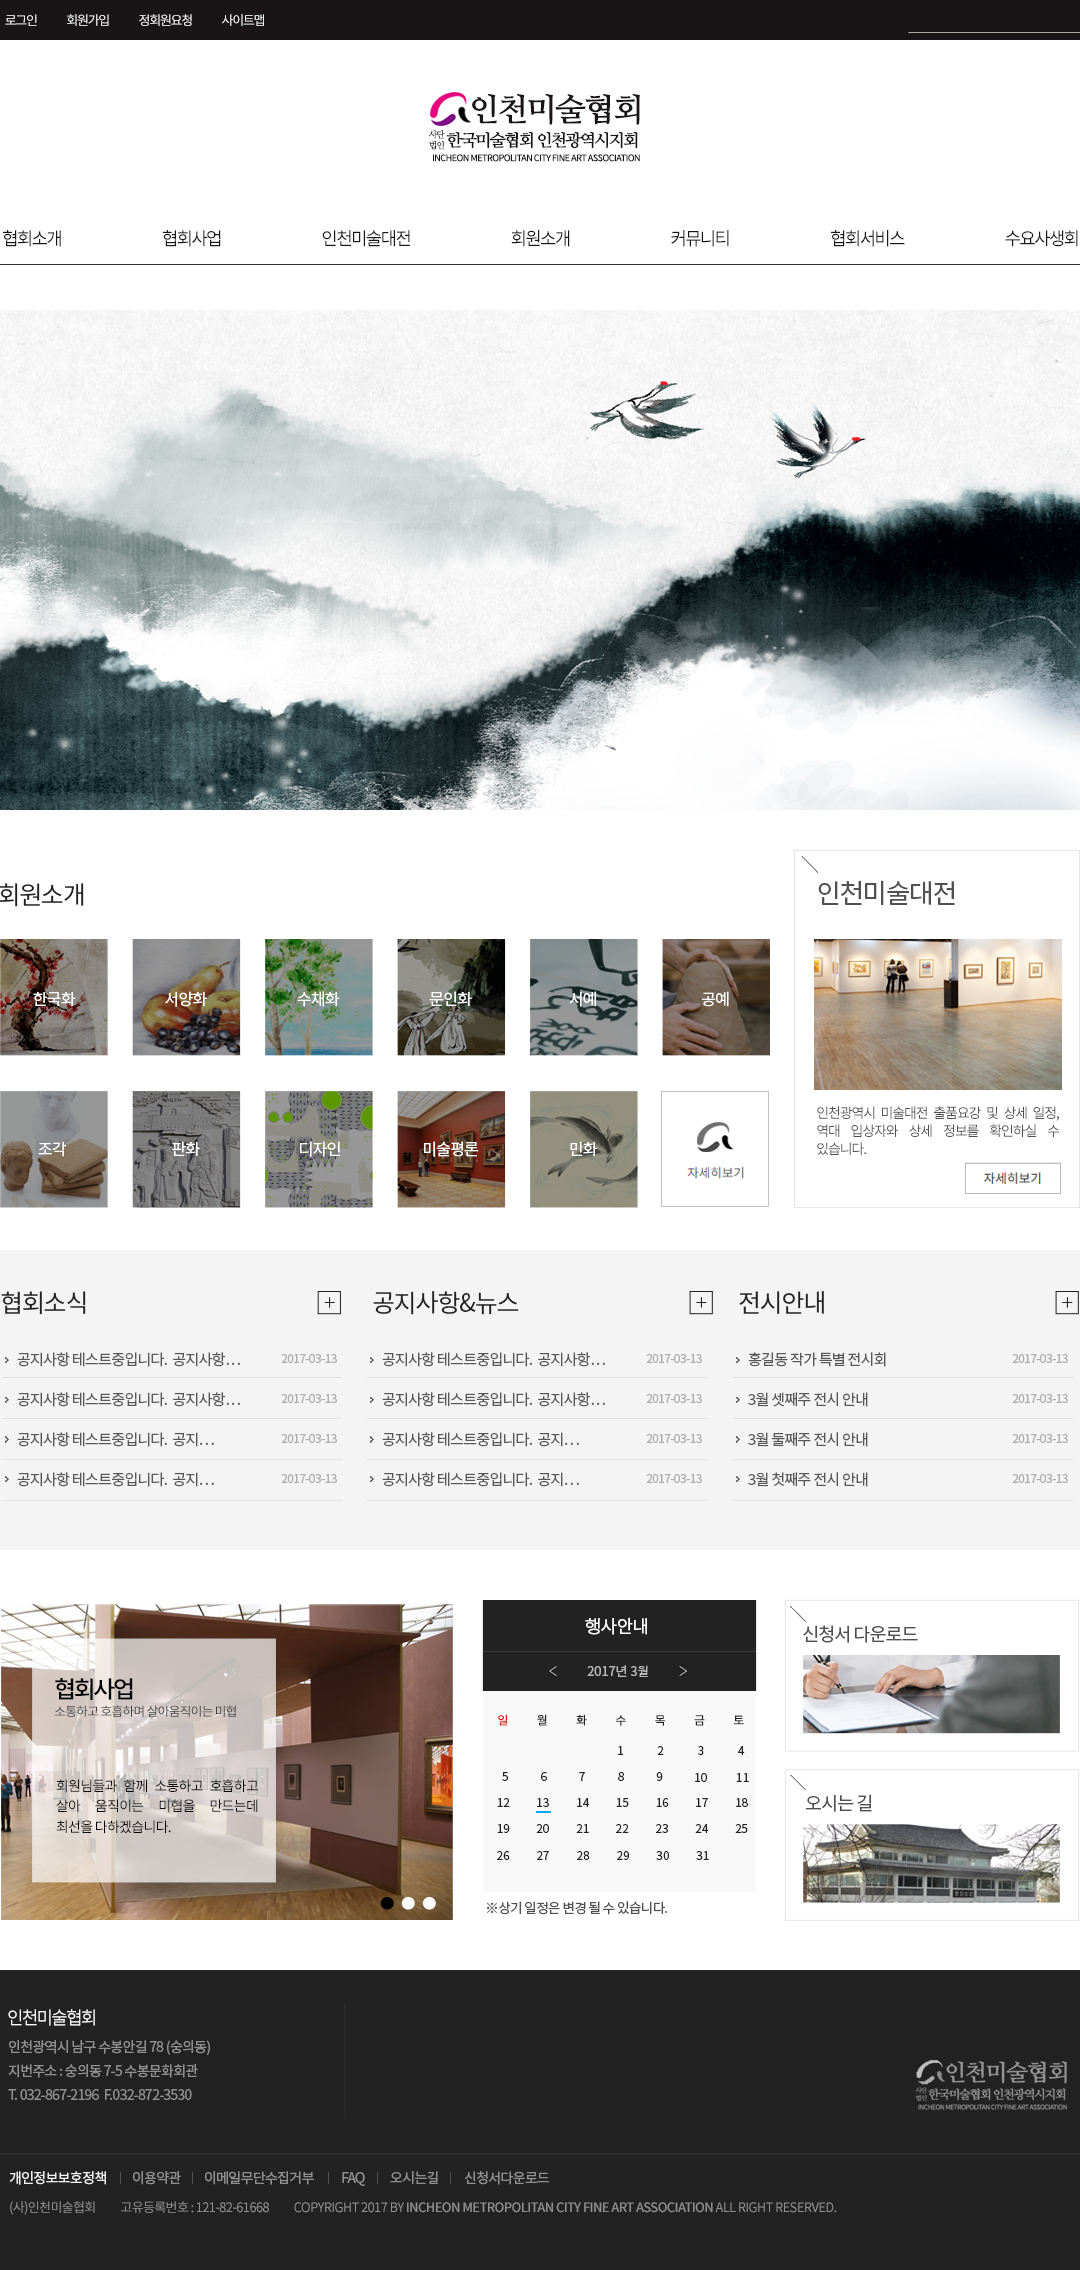
Task: Open the 한국화 member category thumbnail
Action: coord(54,997)
